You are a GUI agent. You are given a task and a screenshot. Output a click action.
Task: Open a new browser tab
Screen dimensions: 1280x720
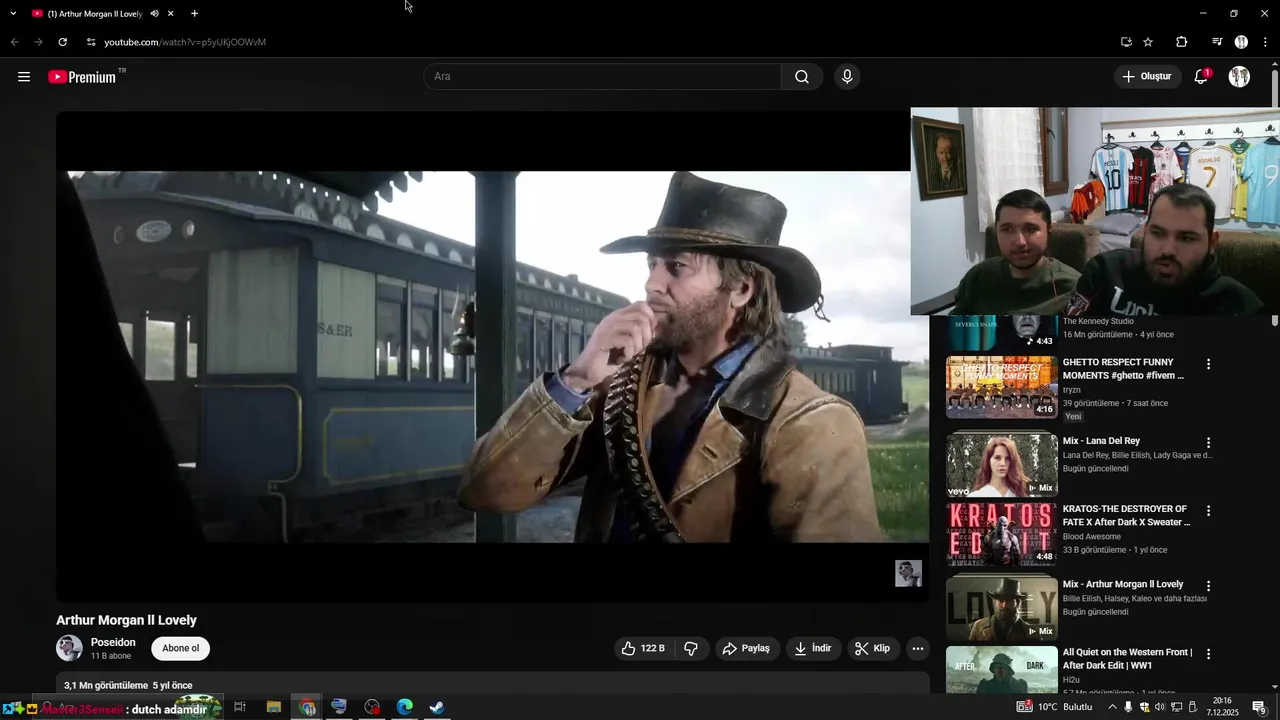(194, 14)
